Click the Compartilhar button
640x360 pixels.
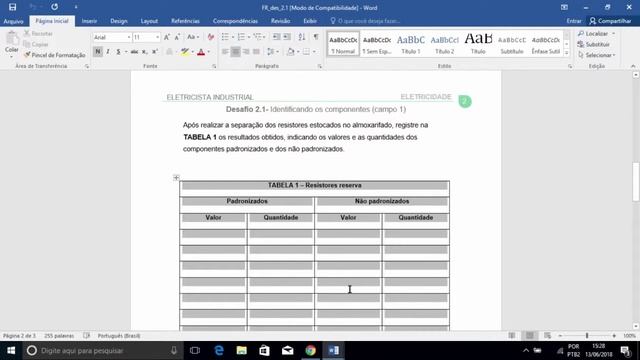(x=610, y=21)
